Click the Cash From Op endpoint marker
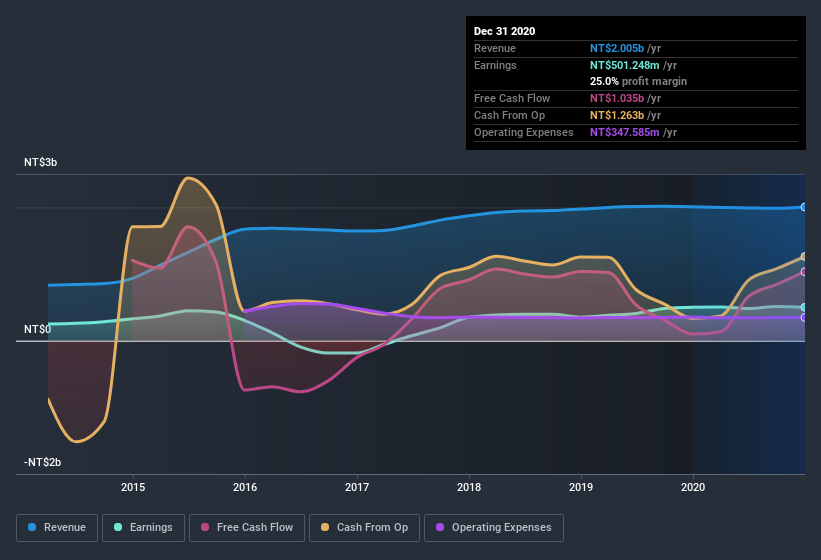 (804, 256)
